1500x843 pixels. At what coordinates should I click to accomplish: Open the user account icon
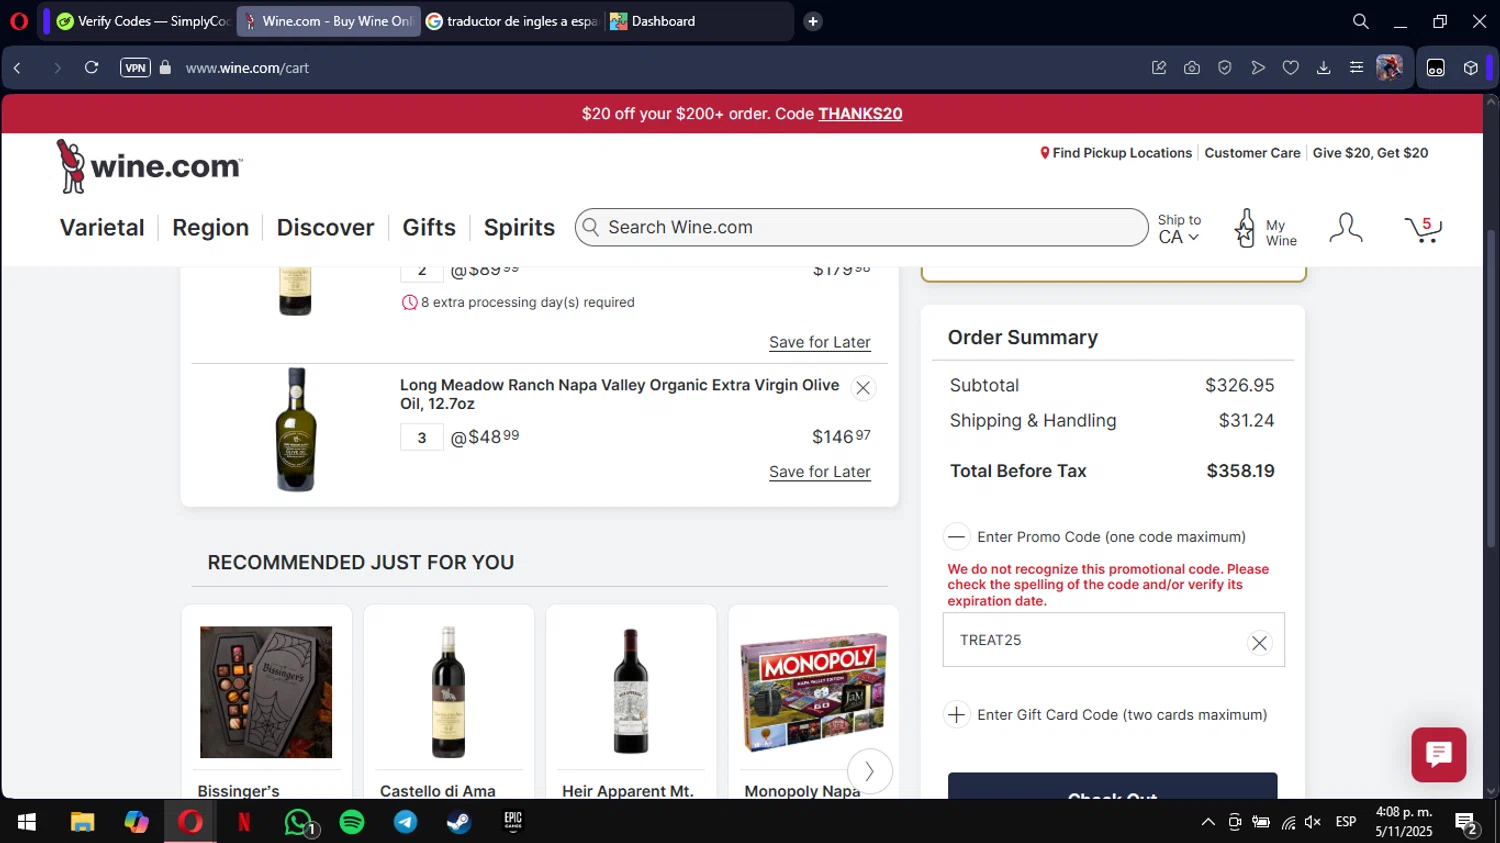1346,228
